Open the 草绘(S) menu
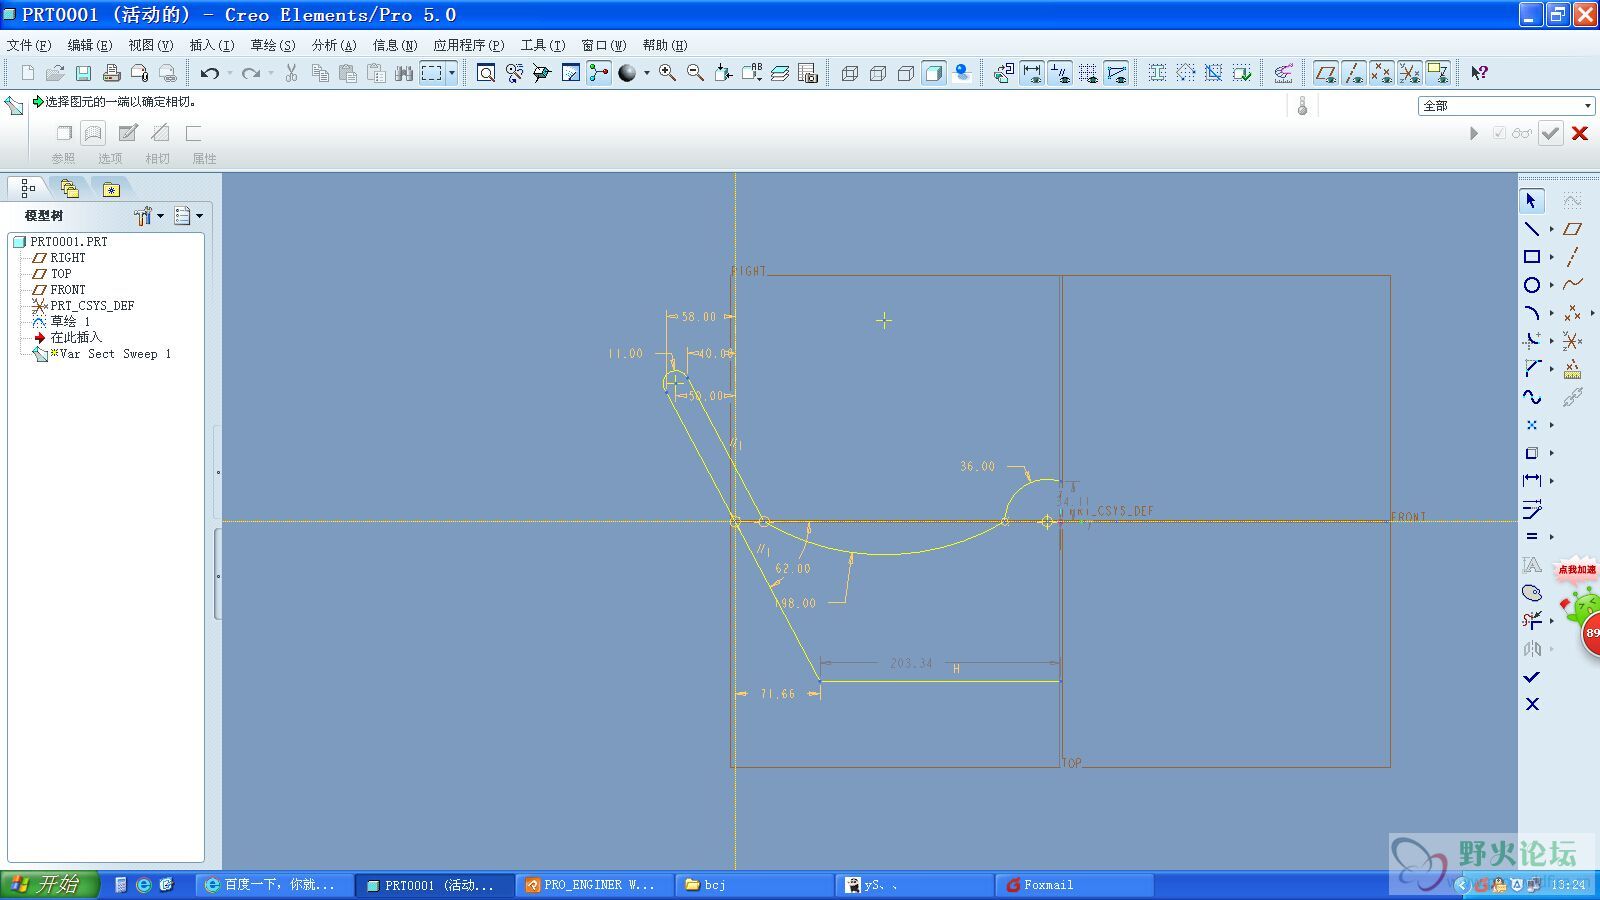Screen dimensions: 1600x900 [273, 45]
